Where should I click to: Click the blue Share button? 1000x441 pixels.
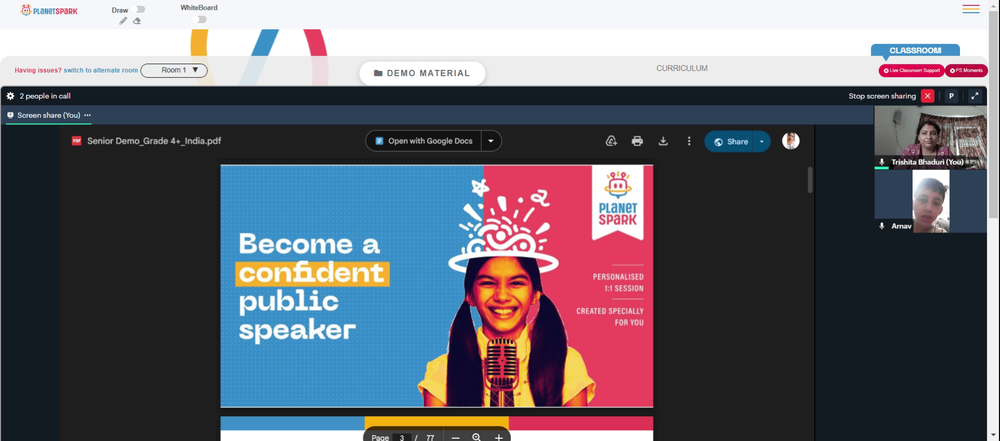point(729,142)
